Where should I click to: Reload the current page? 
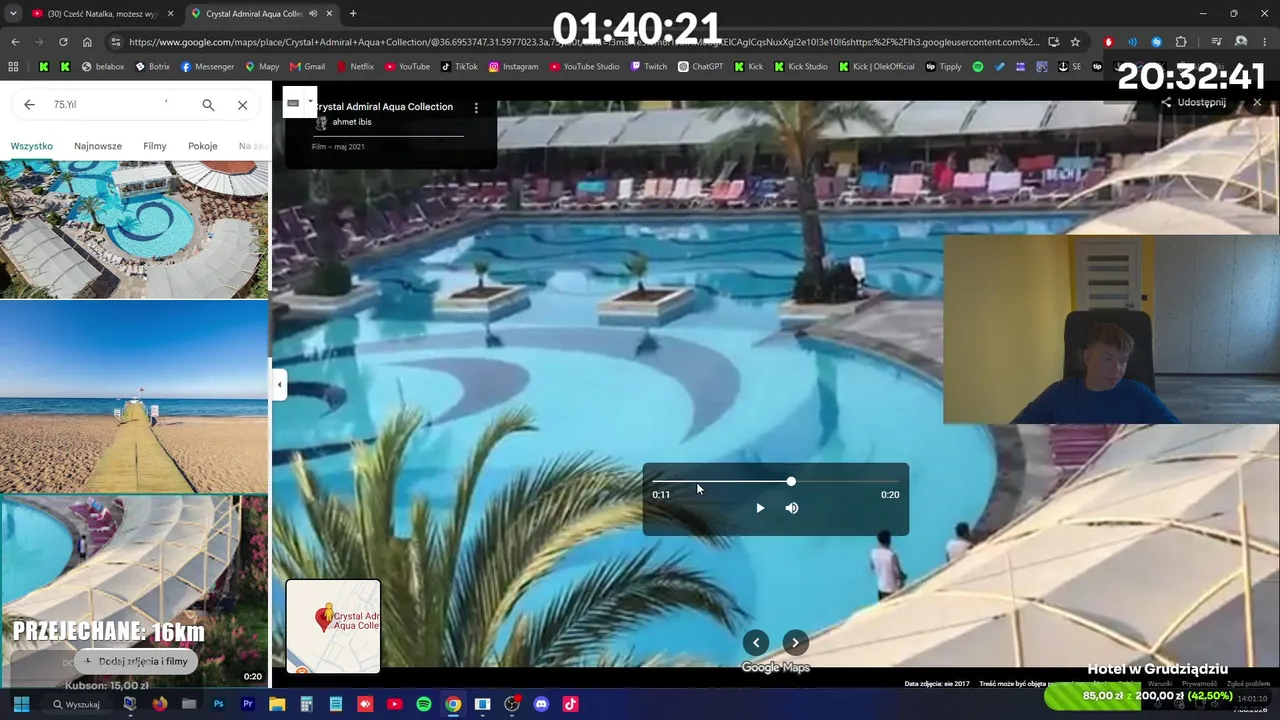(63, 42)
